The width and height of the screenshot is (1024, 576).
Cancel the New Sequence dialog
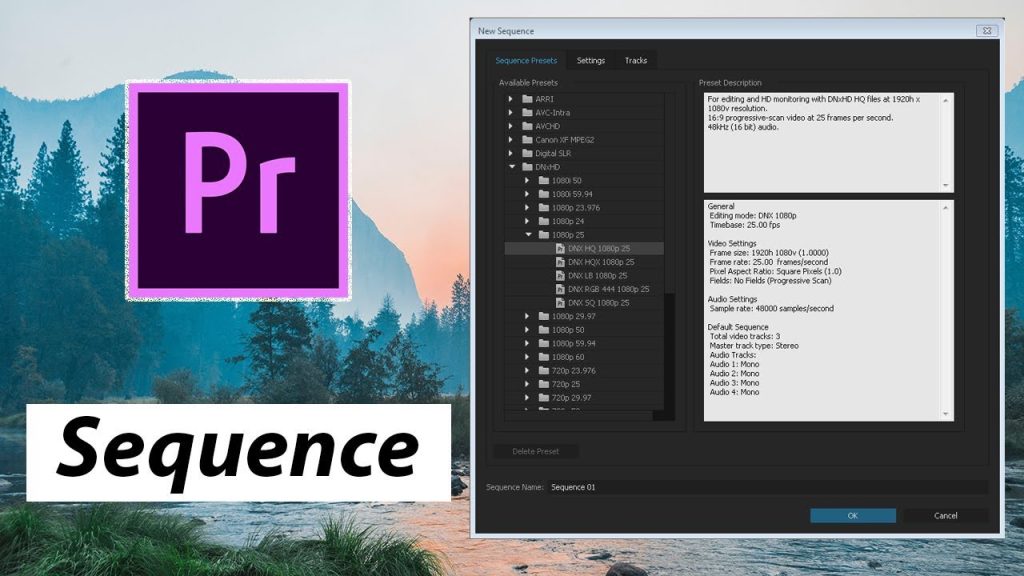coord(945,516)
